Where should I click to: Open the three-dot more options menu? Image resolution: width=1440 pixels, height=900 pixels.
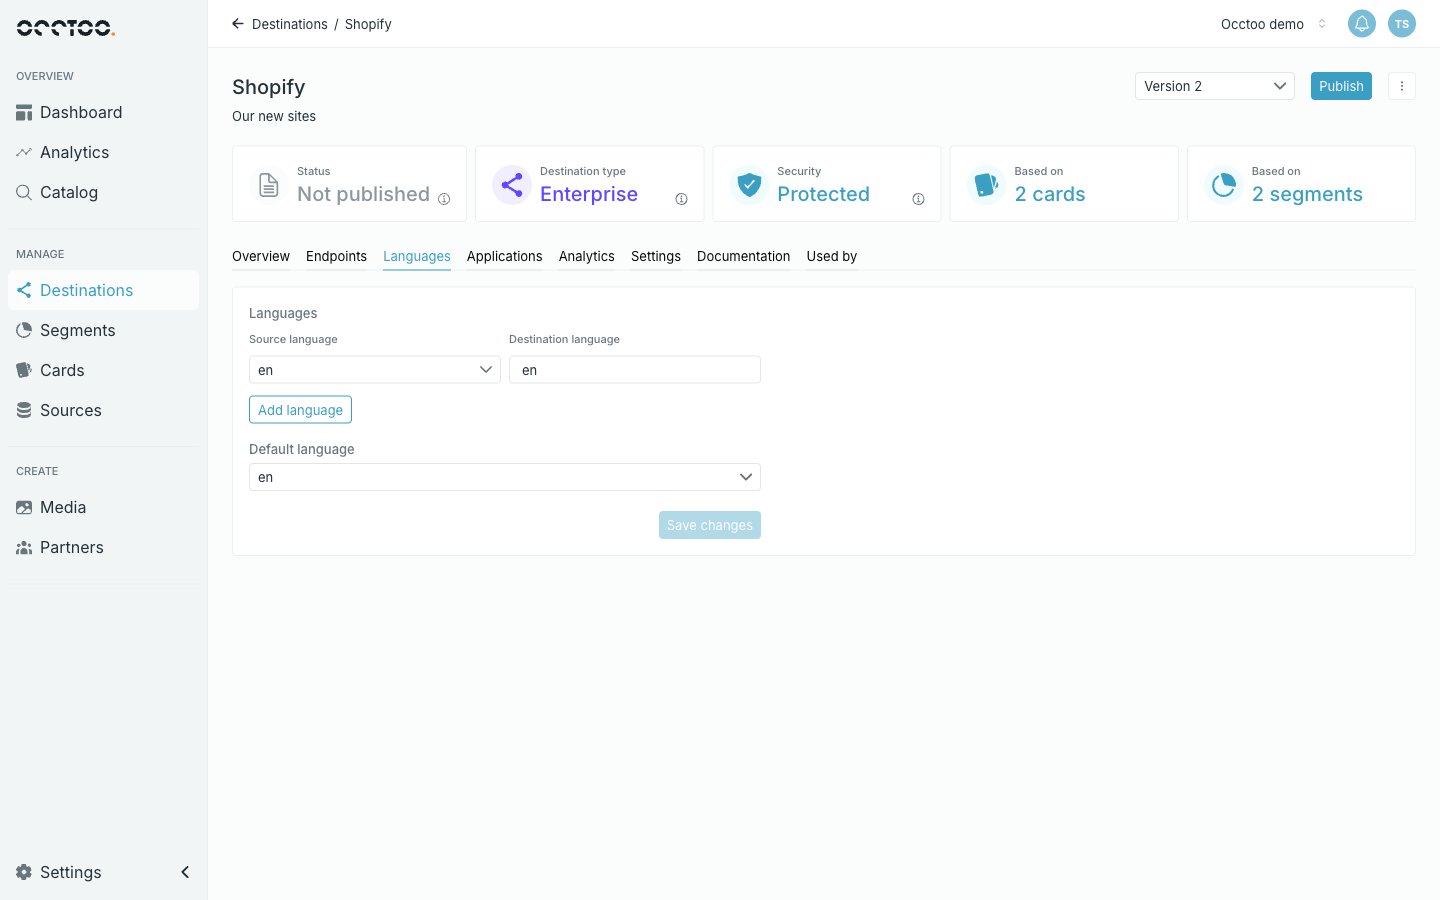1402,86
